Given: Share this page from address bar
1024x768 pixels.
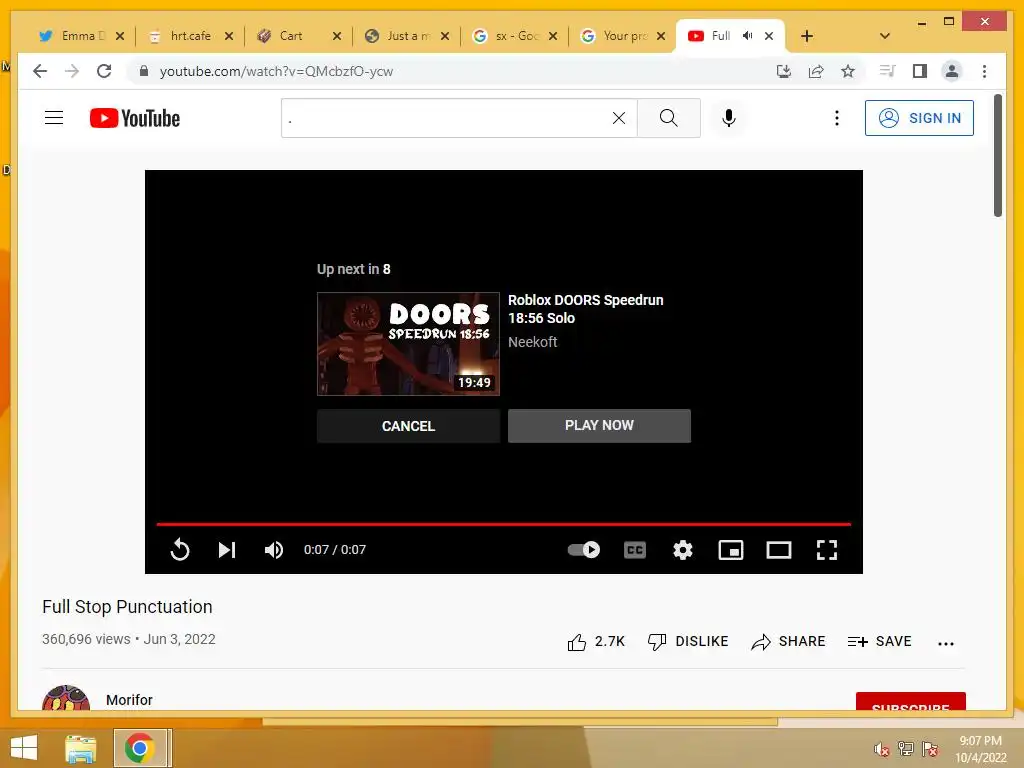Looking at the screenshot, I should tap(816, 71).
